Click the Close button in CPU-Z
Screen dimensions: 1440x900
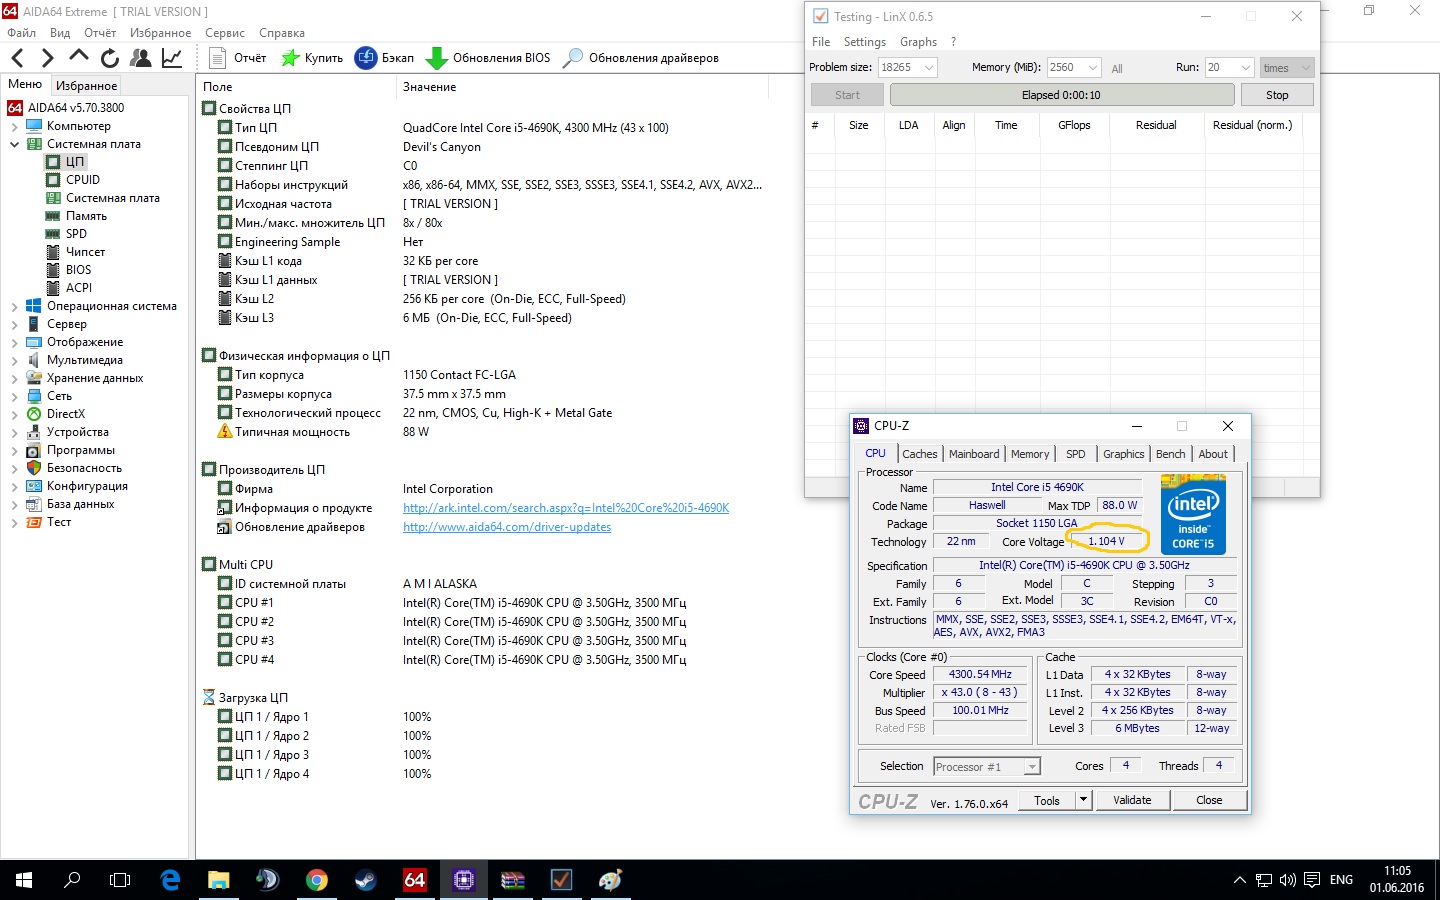click(x=1209, y=800)
